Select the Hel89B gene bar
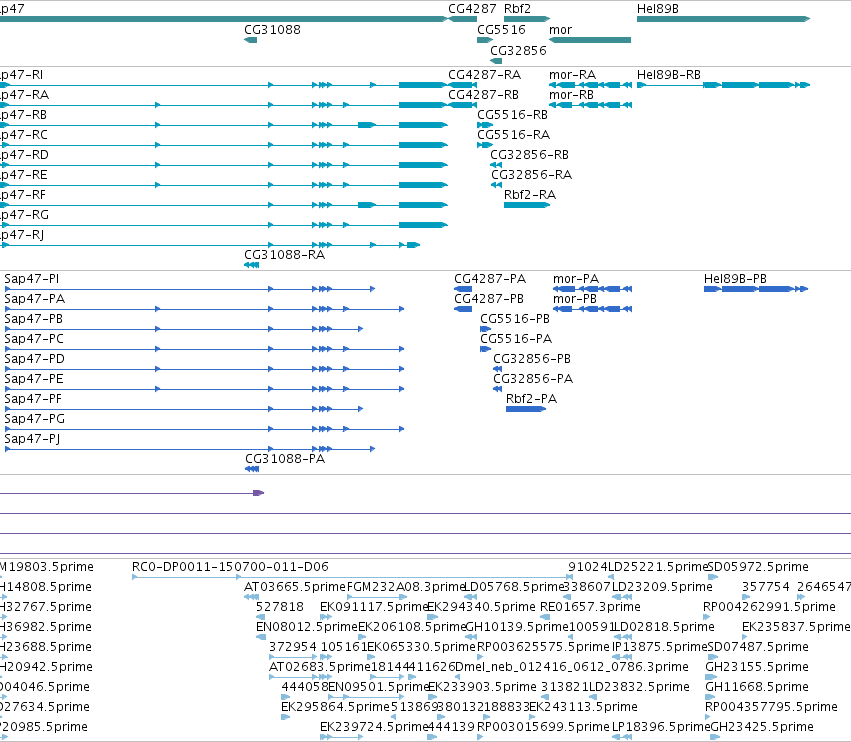Viewport: 851px width, 742px height. point(723,19)
